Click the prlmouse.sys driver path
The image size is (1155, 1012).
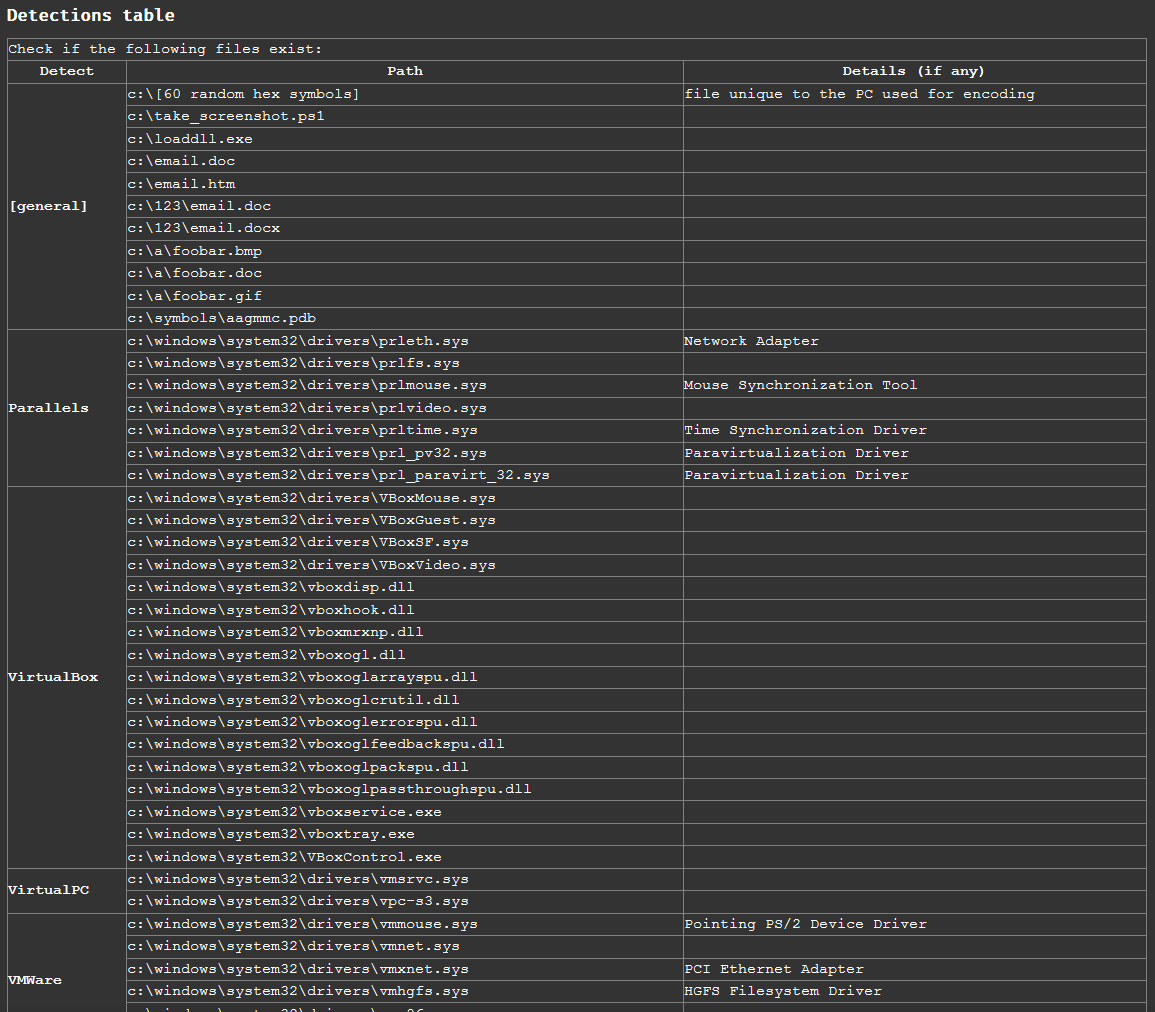click(x=307, y=385)
